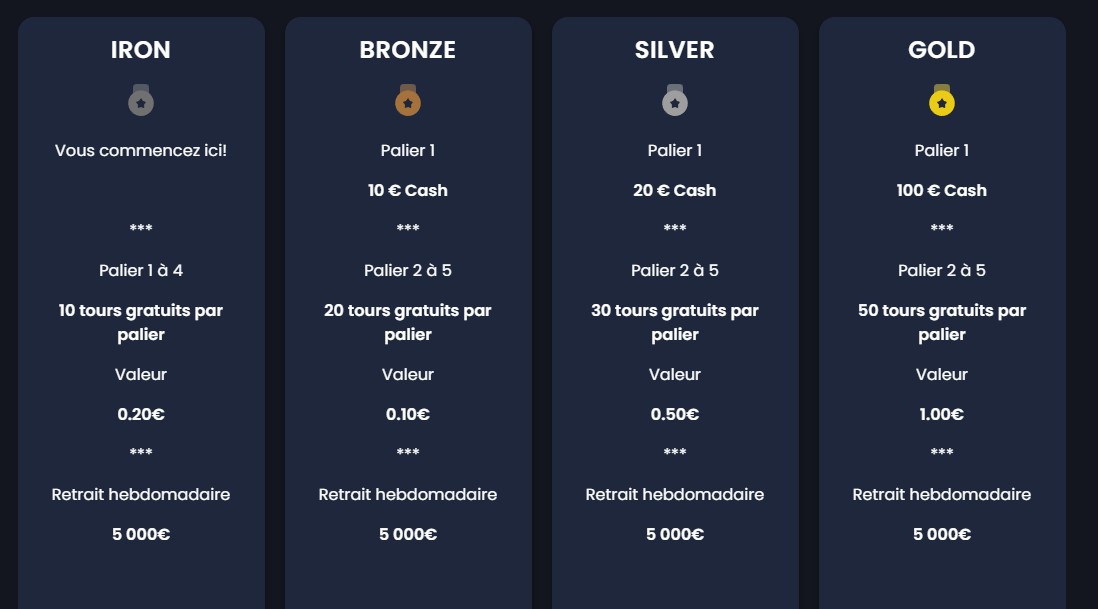
Task: Click the Bronze tier medal icon
Action: point(408,101)
